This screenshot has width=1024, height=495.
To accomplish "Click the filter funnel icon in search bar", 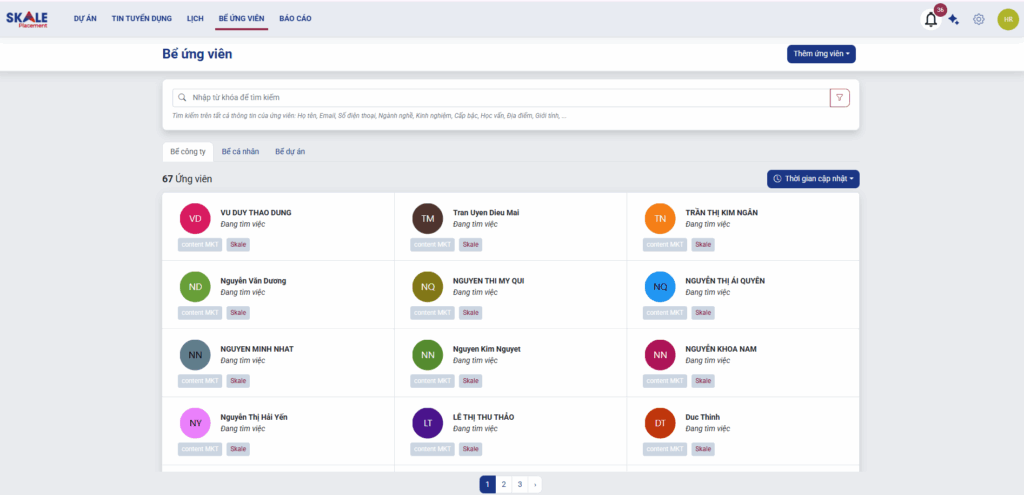I will (839, 97).
